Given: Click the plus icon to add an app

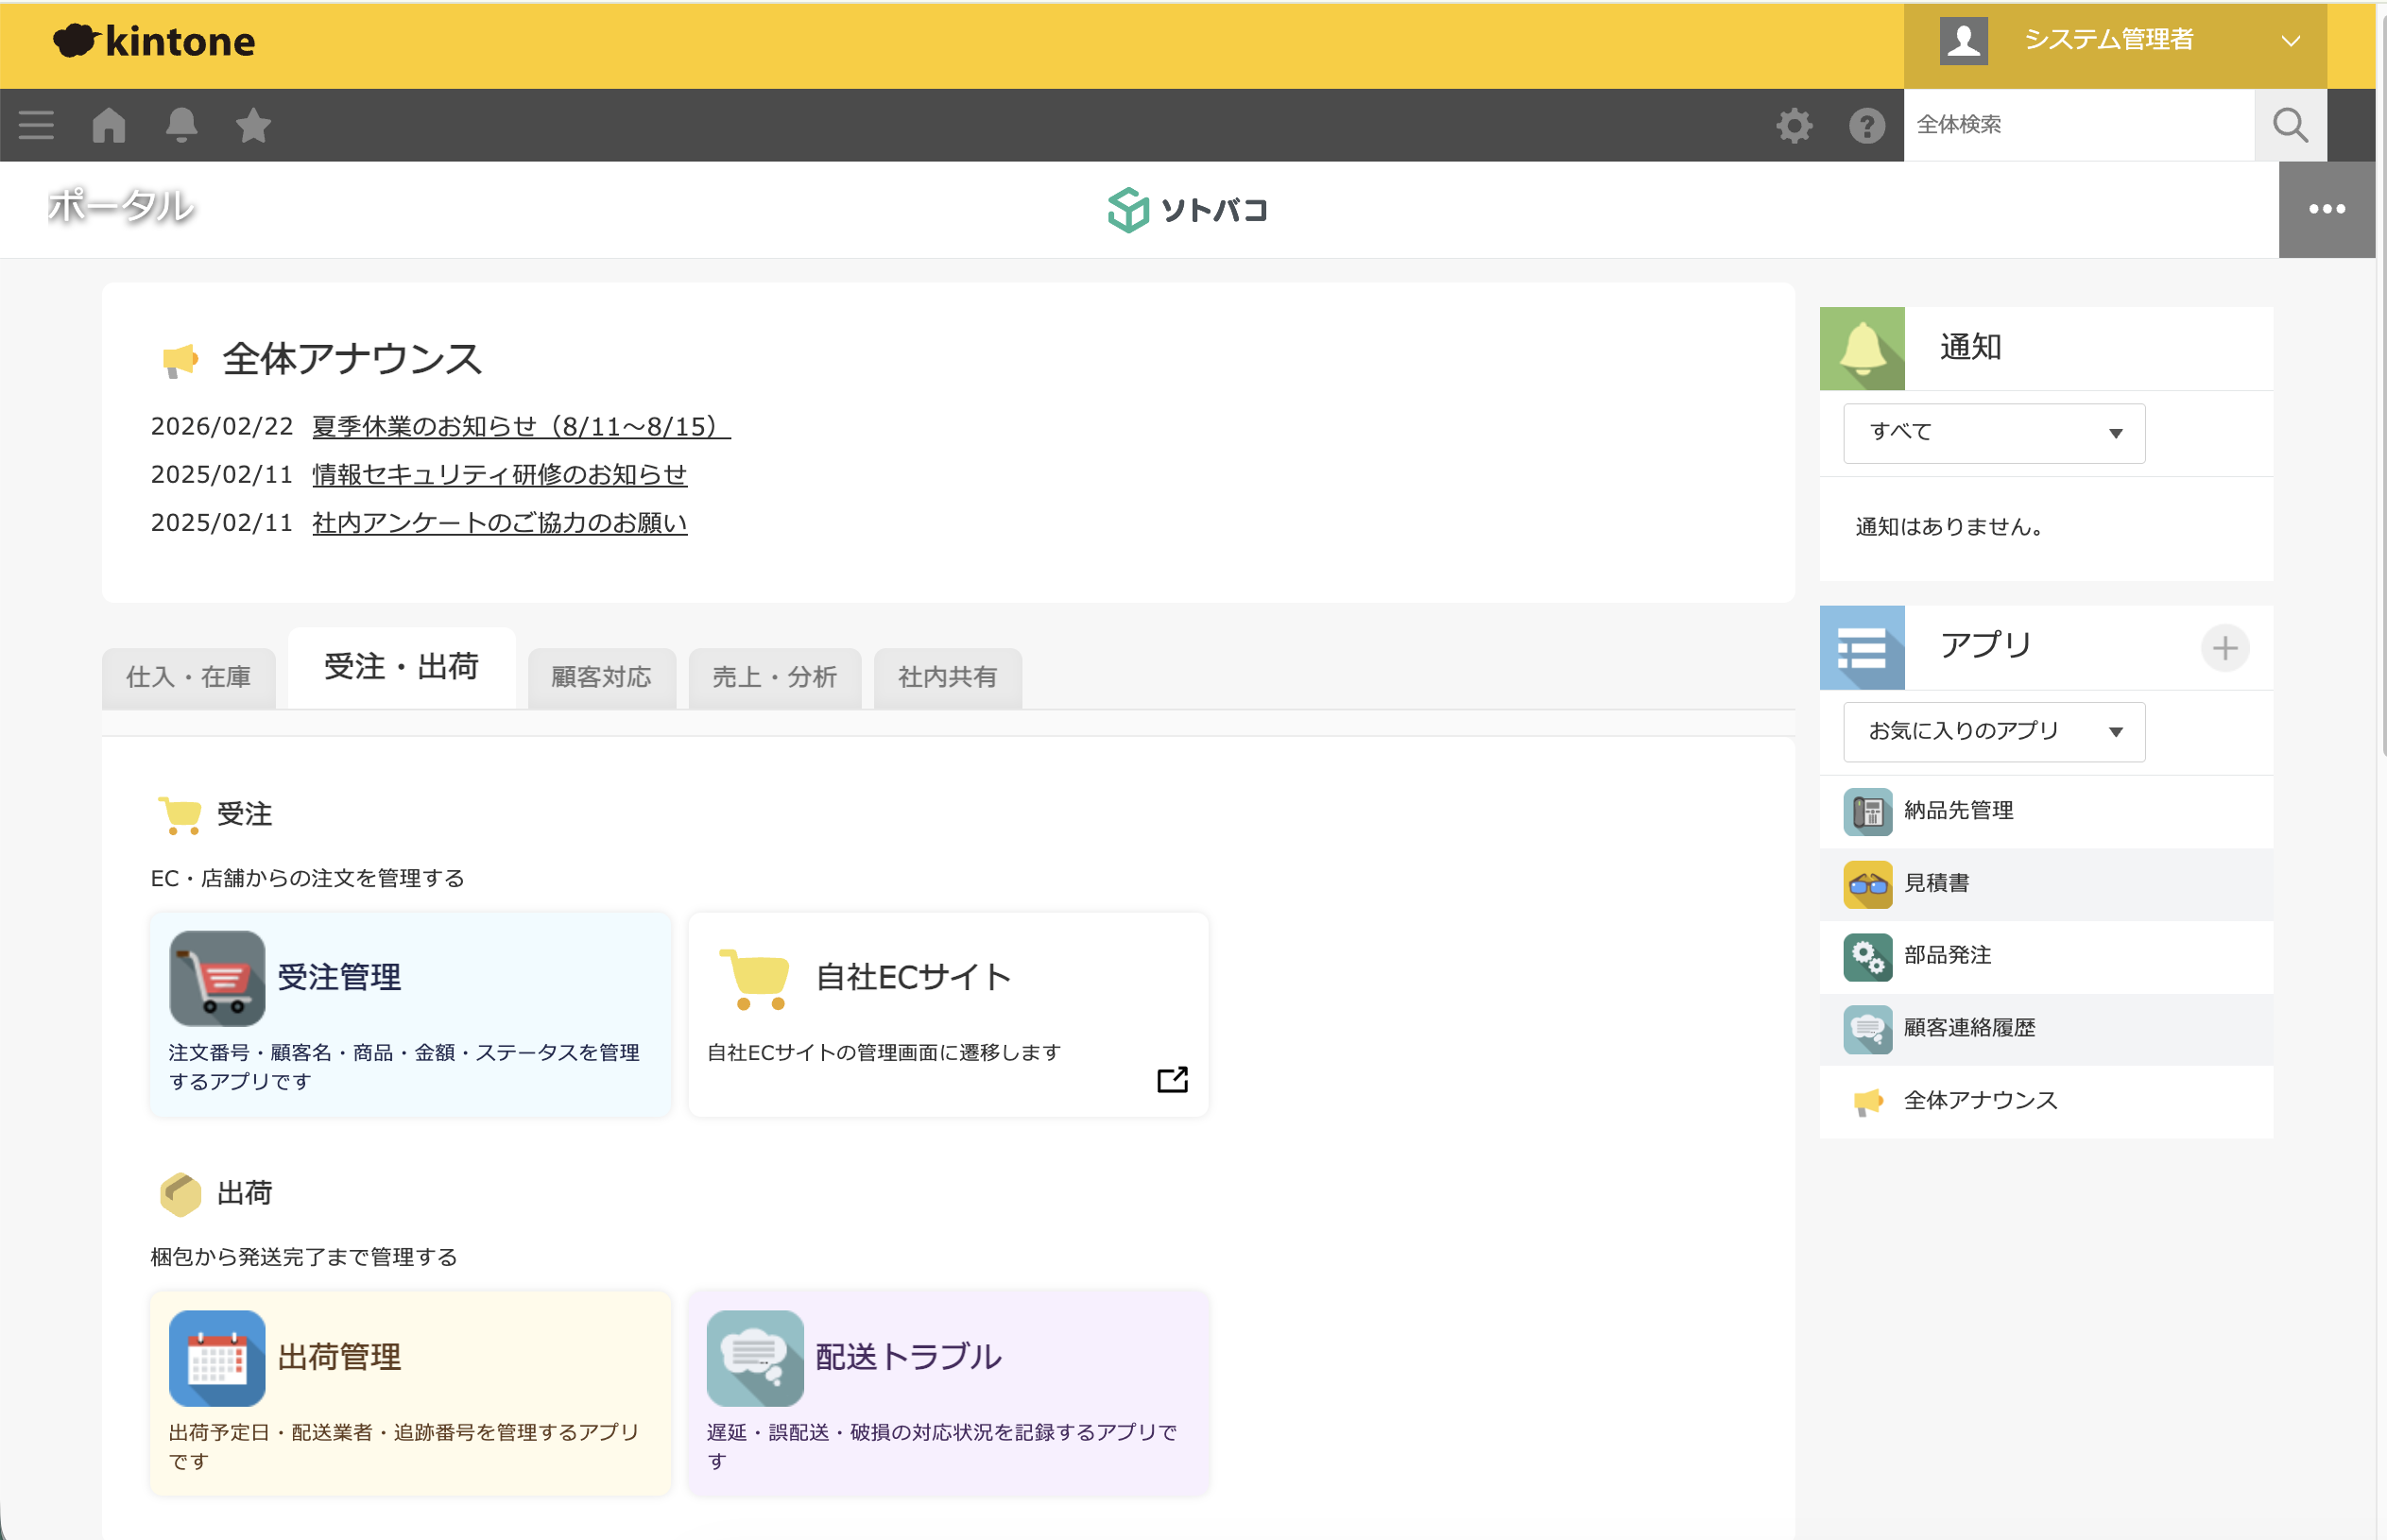Looking at the screenshot, I should coord(2225,648).
